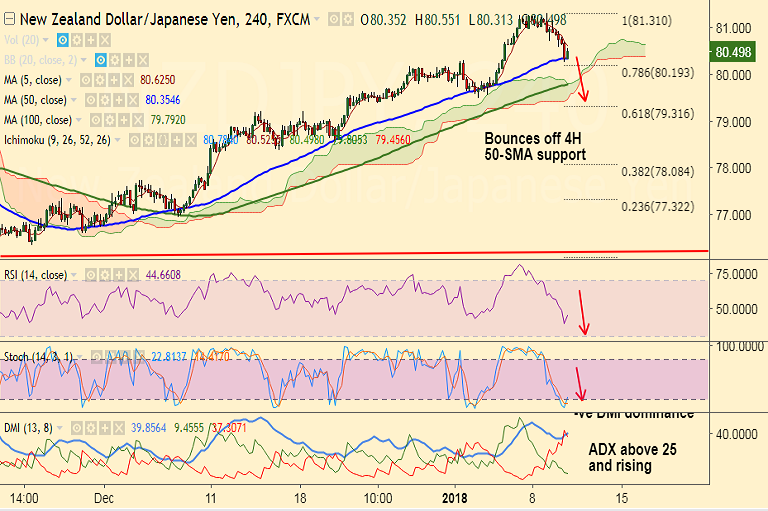Click plus icon on RSI row

pyautogui.click(x=119, y=275)
